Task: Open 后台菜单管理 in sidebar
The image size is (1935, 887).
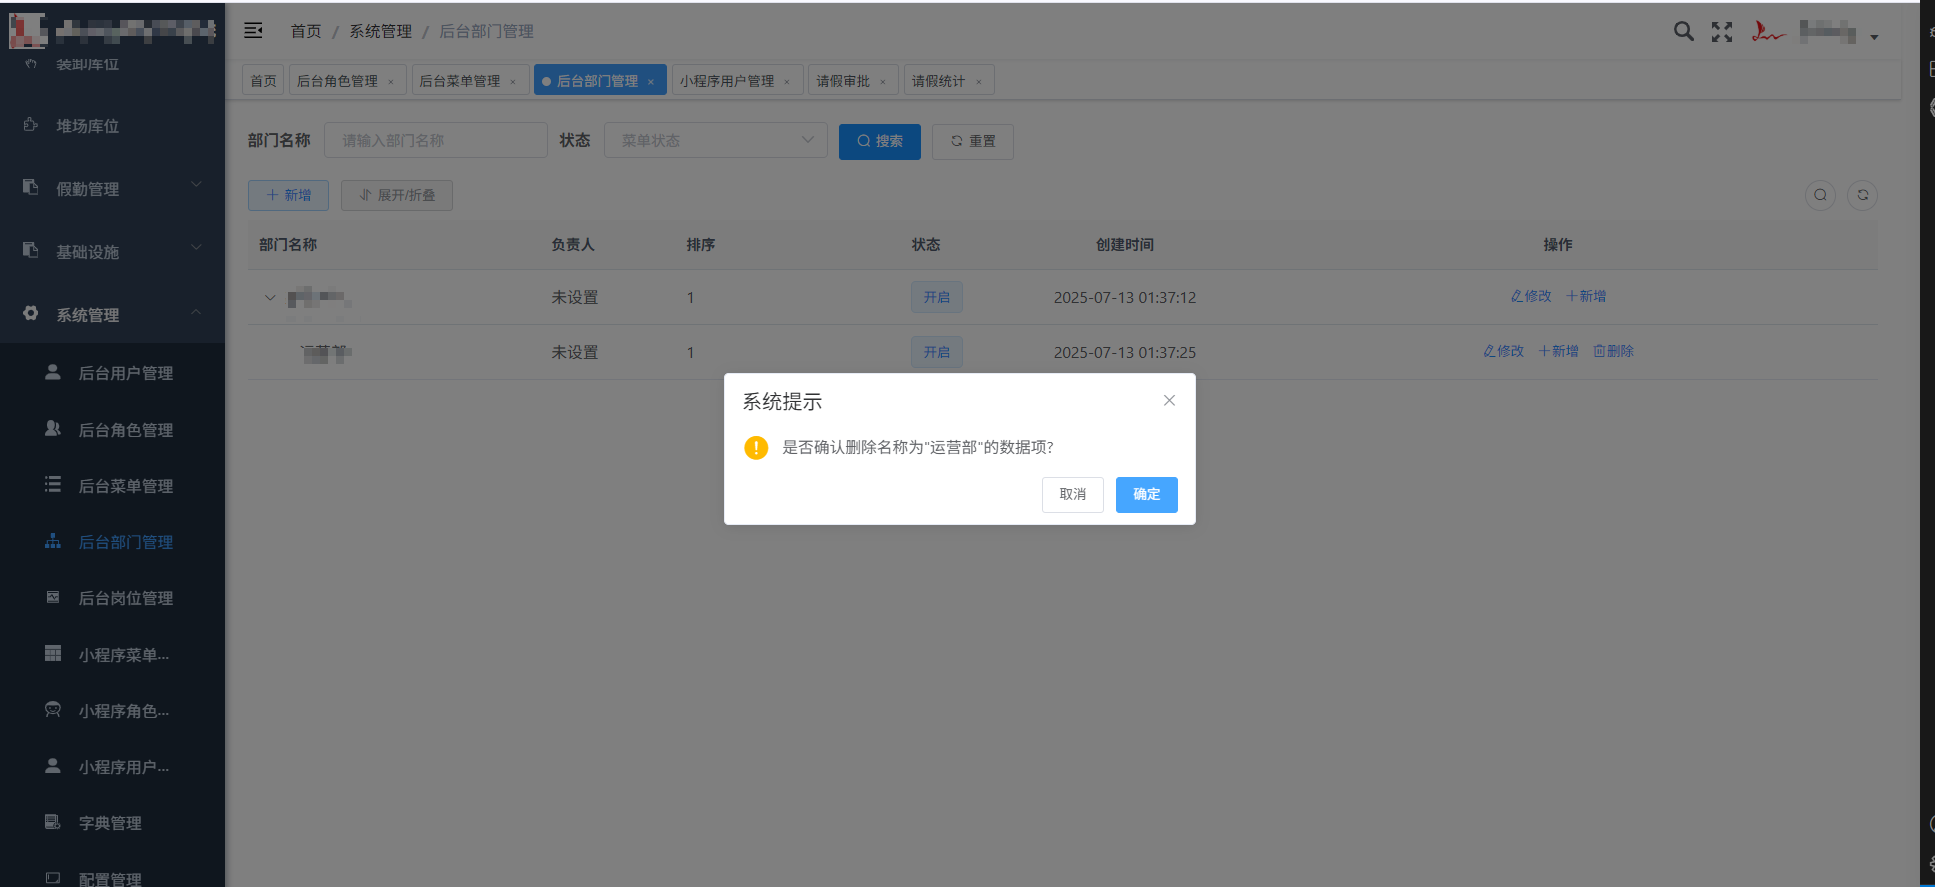Action: pos(112,486)
